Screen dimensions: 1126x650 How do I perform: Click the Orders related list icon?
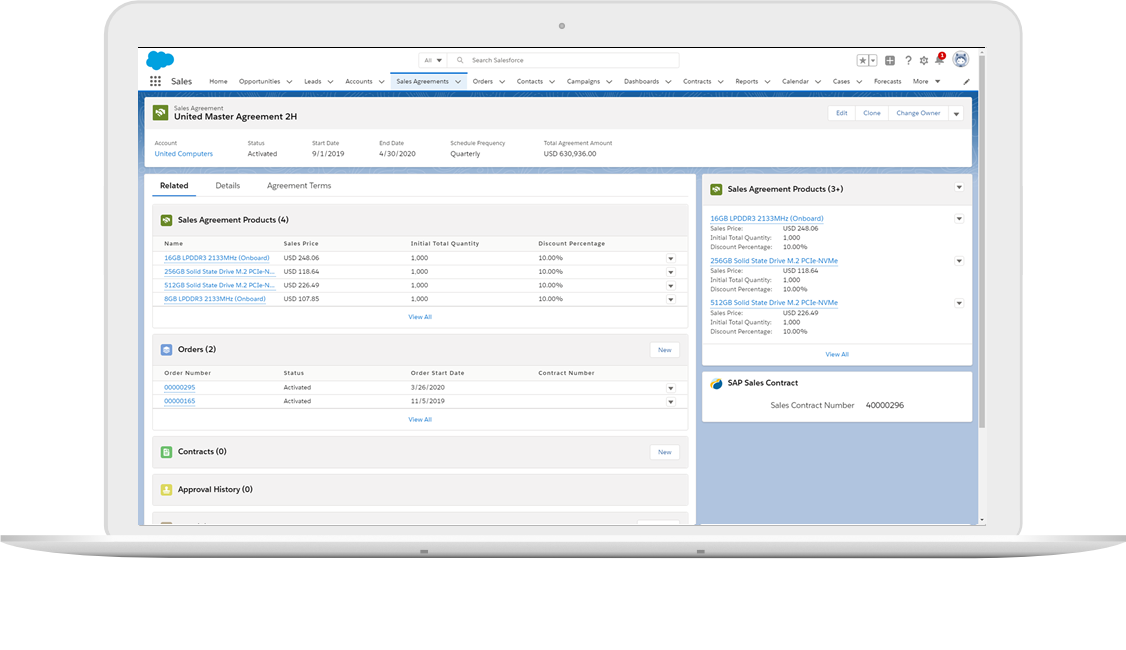tap(167, 350)
